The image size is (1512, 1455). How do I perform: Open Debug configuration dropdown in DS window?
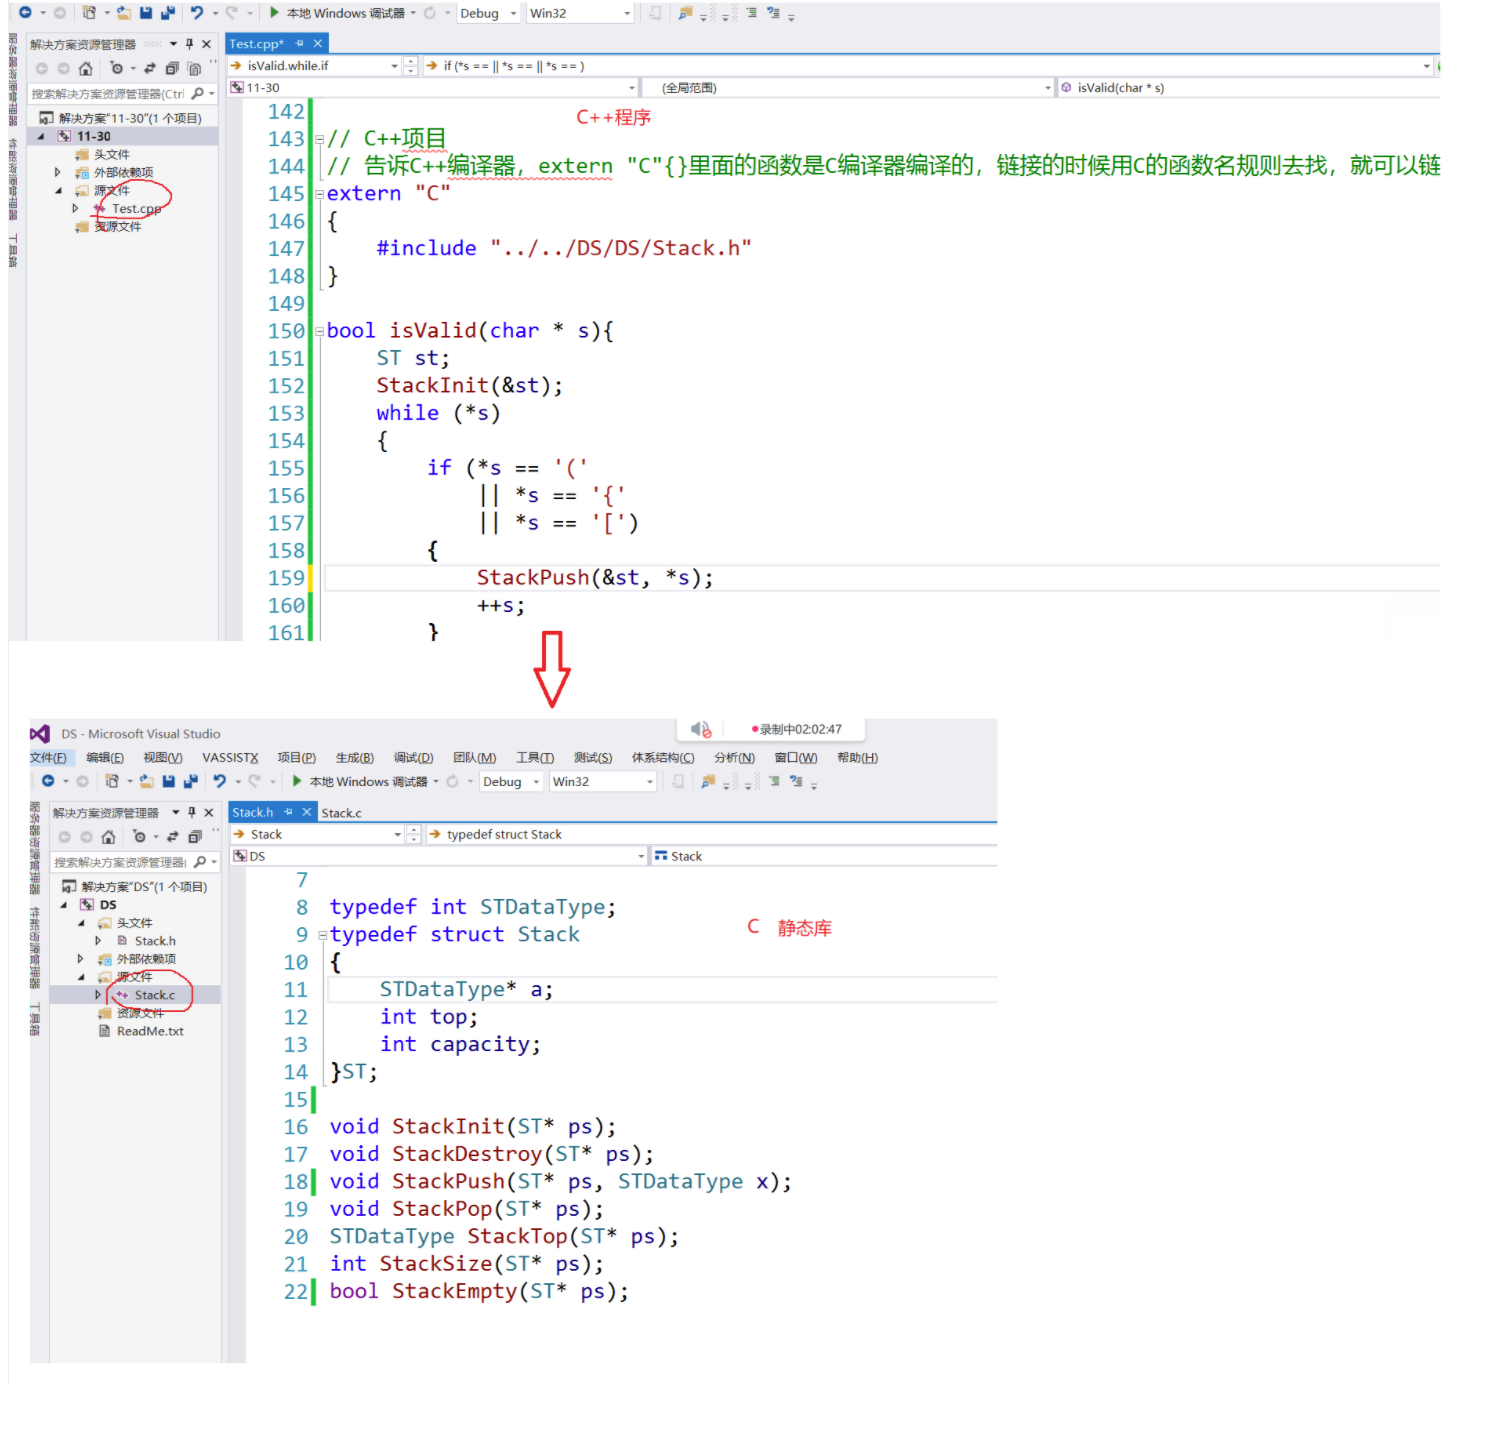511,781
